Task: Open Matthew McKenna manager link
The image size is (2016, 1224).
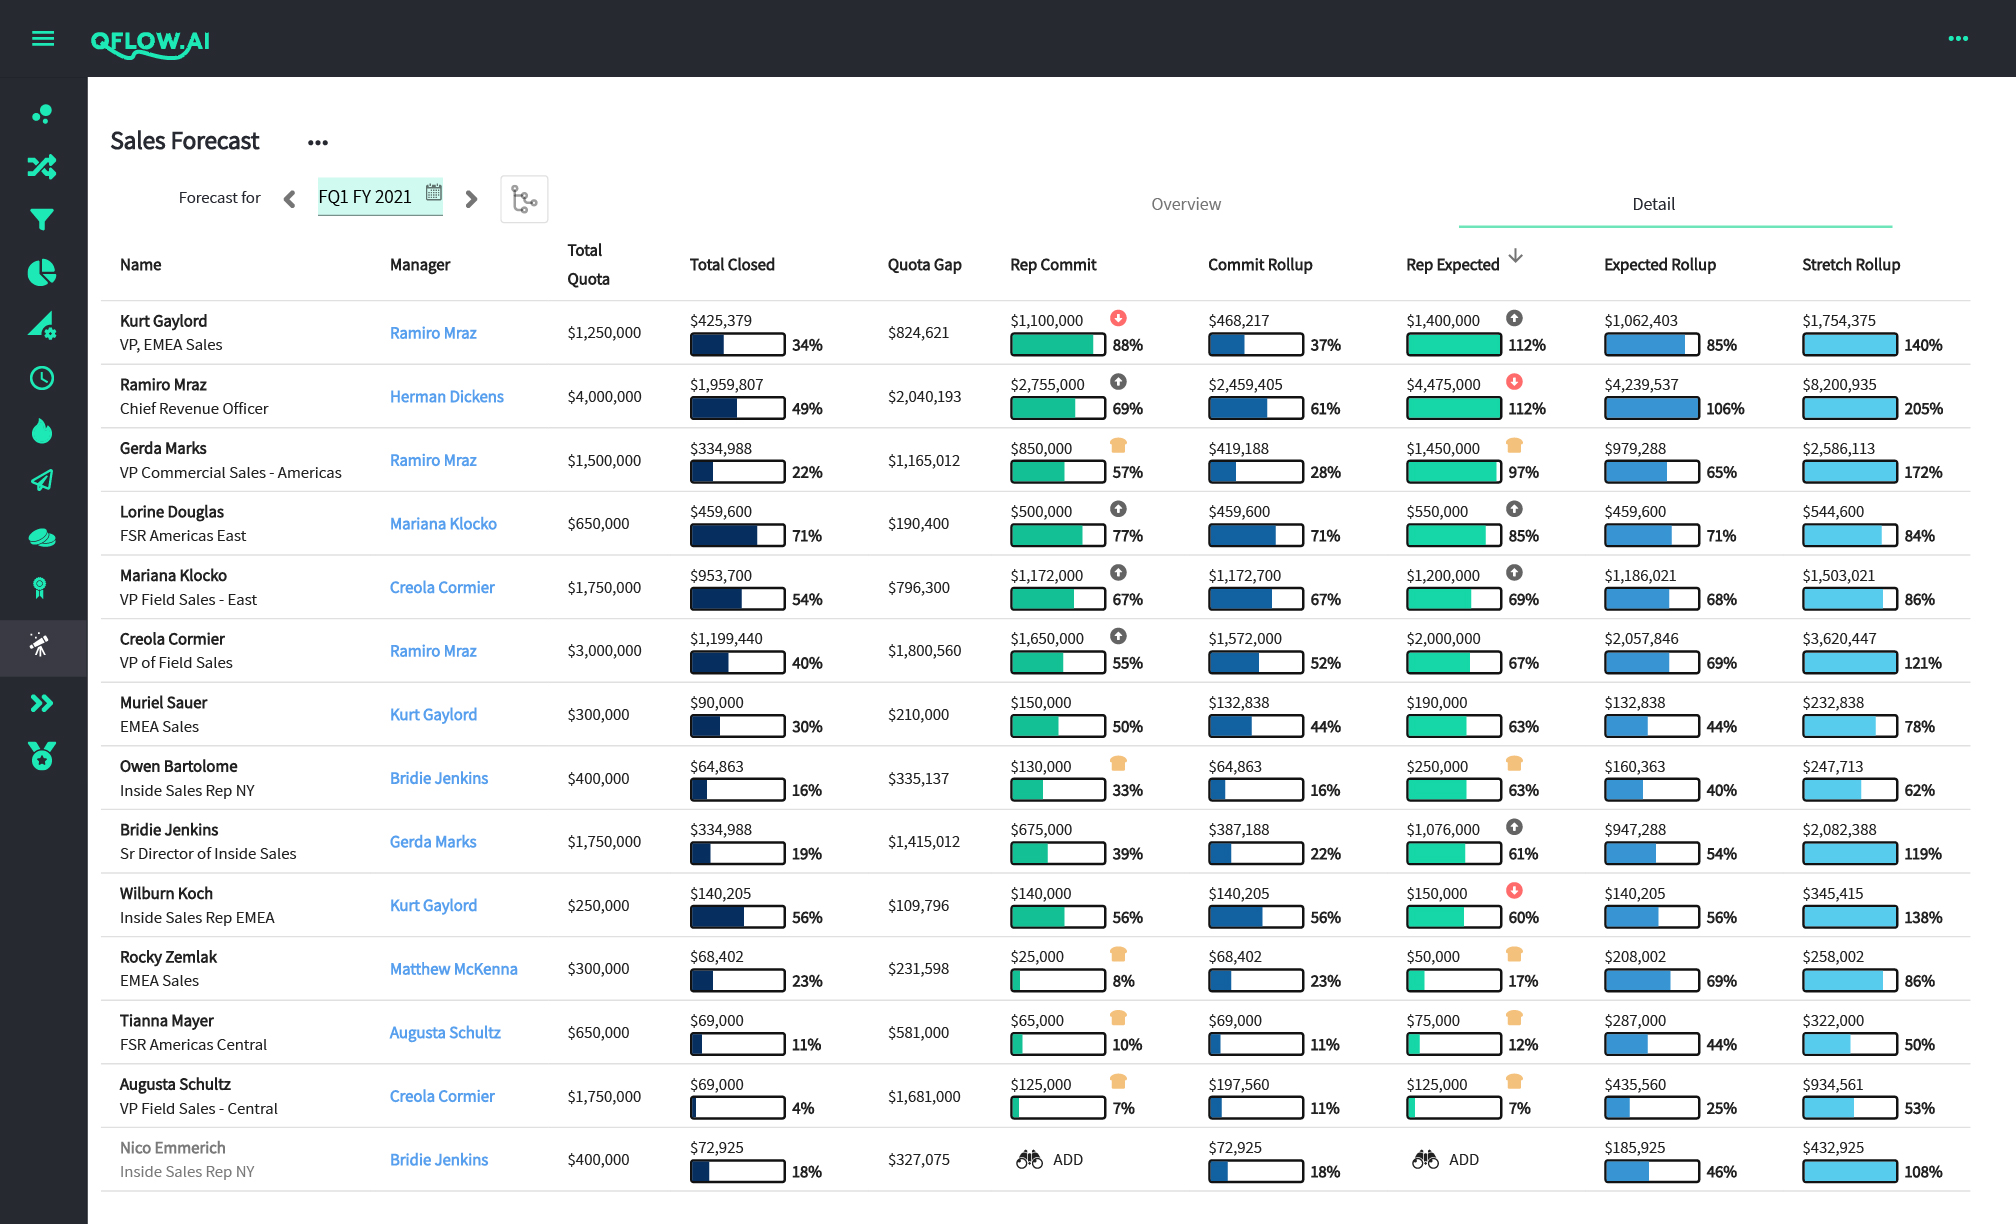Action: 453,969
